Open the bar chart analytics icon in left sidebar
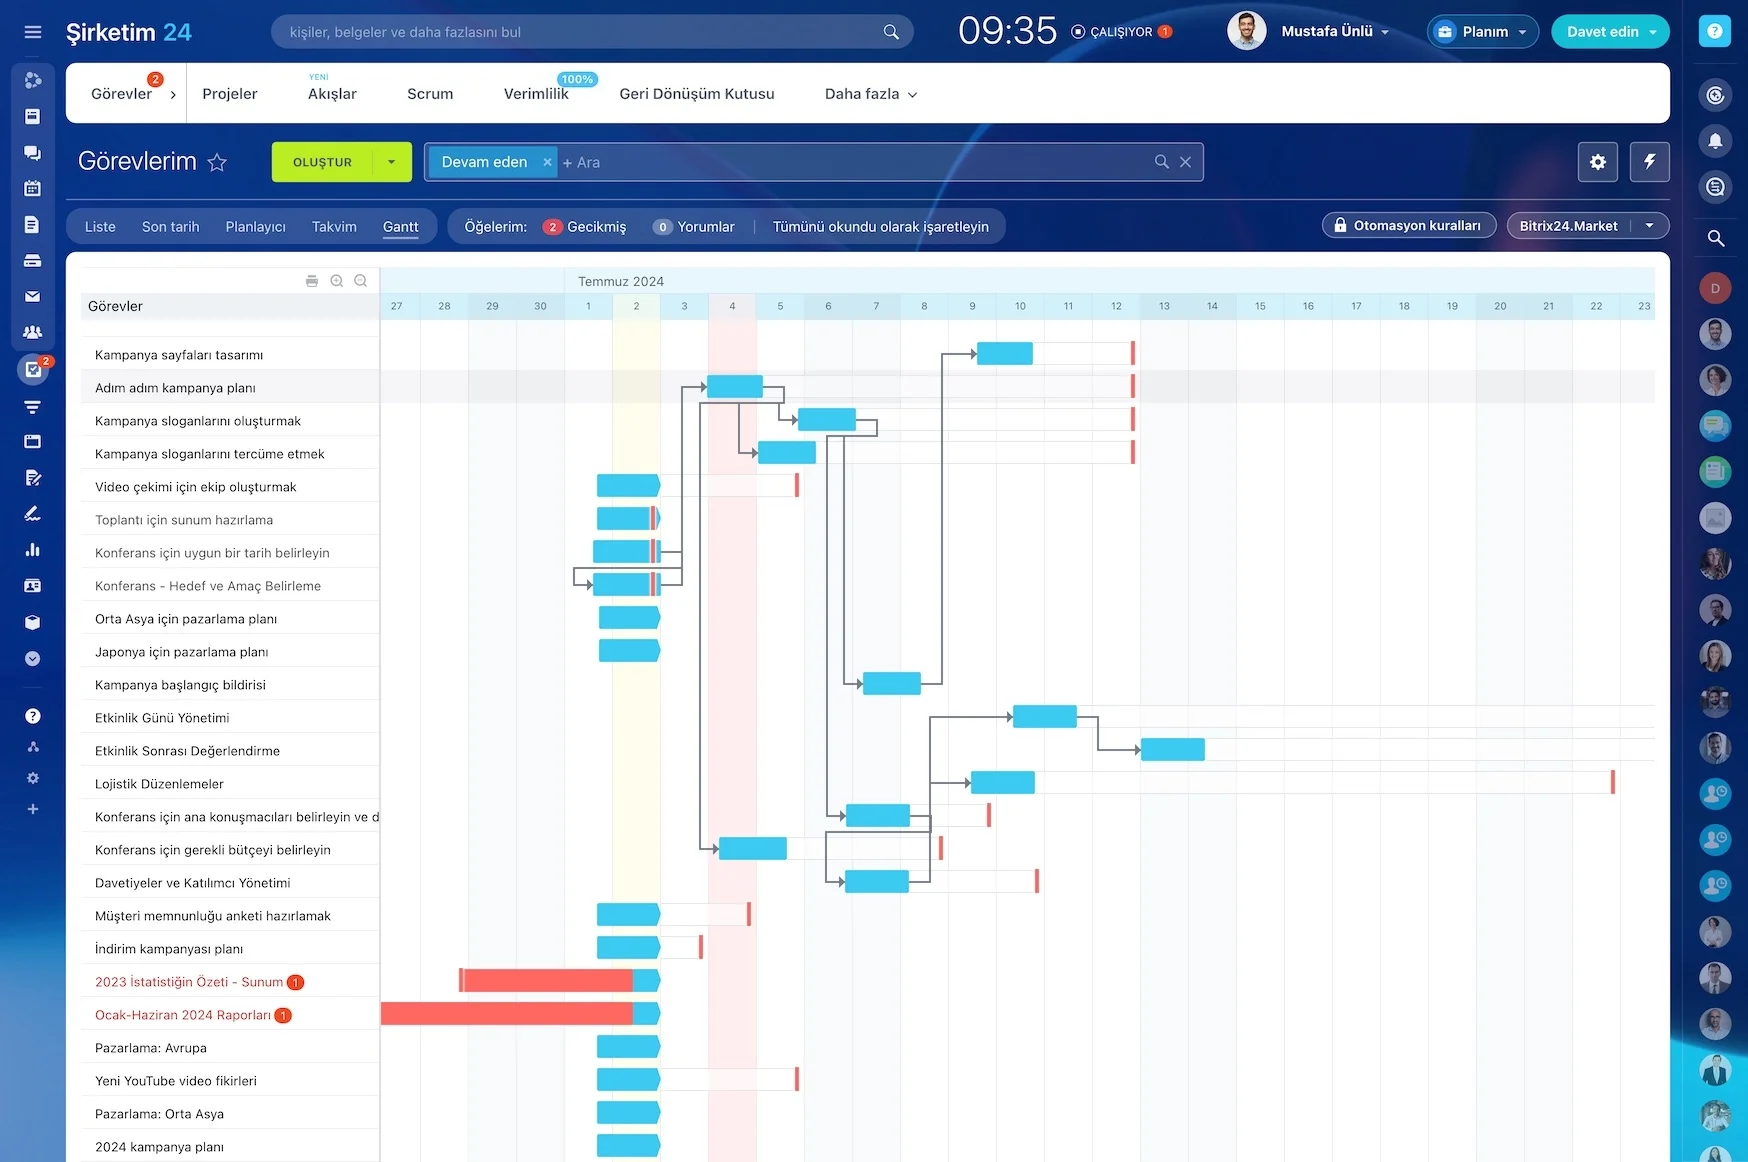Image resolution: width=1748 pixels, height=1162 pixels. click(x=33, y=549)
